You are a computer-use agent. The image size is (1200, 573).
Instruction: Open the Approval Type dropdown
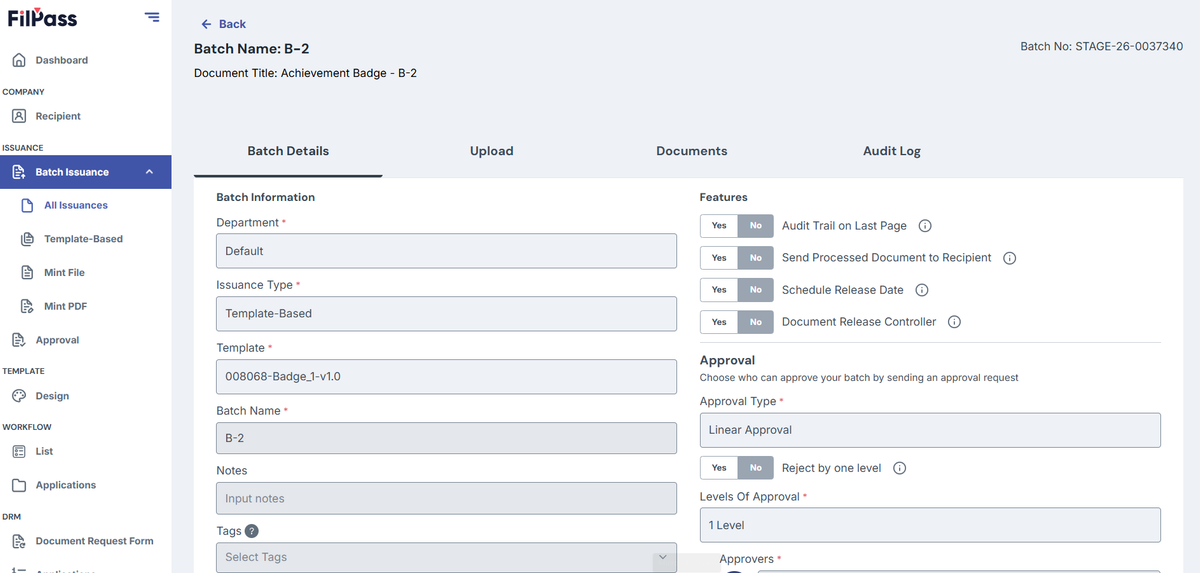point(930,430)
